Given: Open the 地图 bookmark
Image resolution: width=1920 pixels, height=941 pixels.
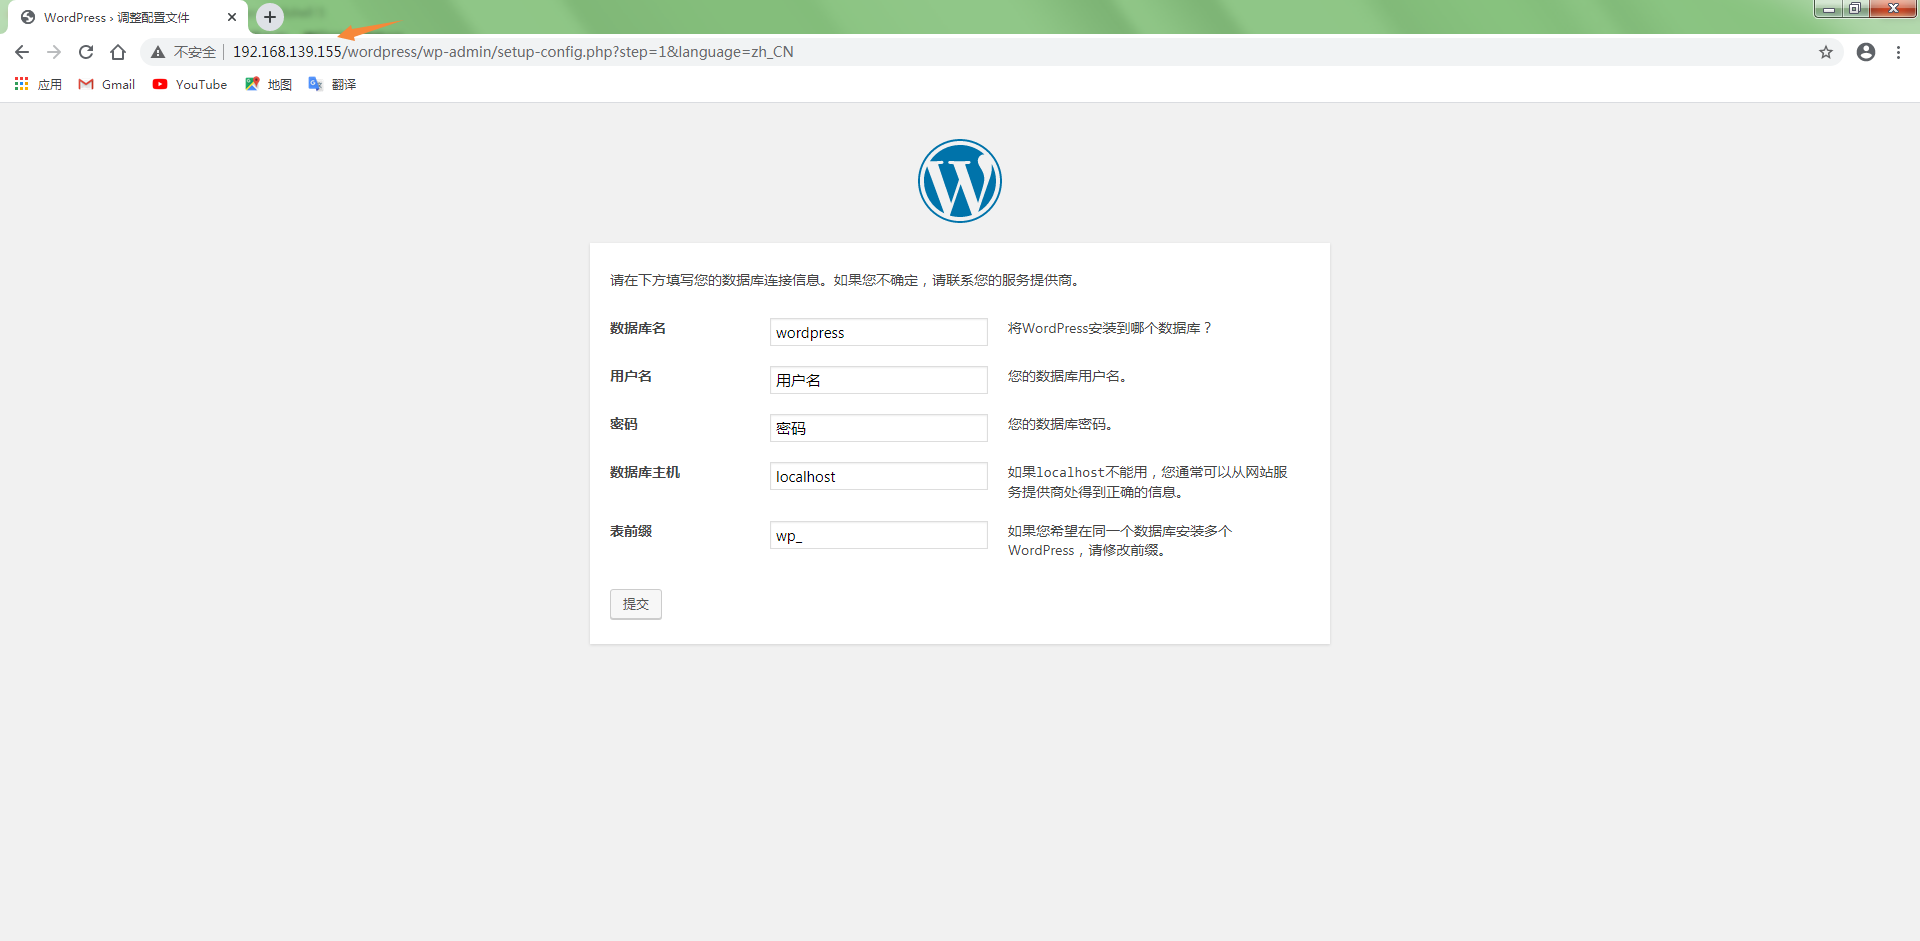Looking at the screenshot, I should tap(268, 84).
